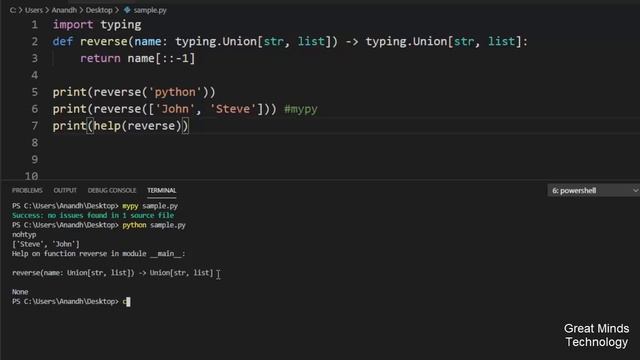Screen dimensions: 640x360
Task: Click terminal output ['Steve', 'John']
Action: pos(46,244)
